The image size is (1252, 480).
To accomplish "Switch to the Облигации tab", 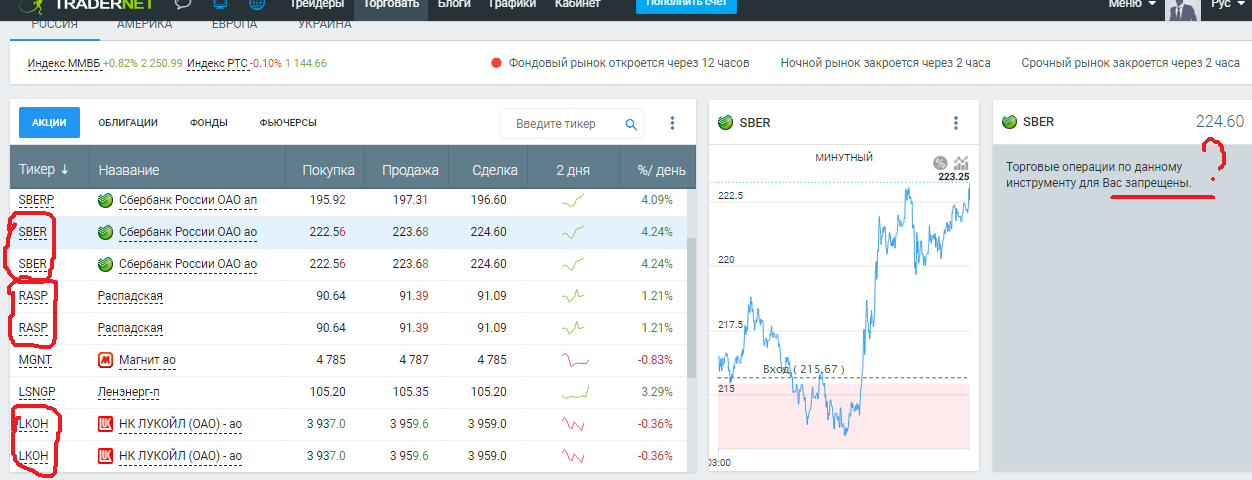I will pos(128,123).
